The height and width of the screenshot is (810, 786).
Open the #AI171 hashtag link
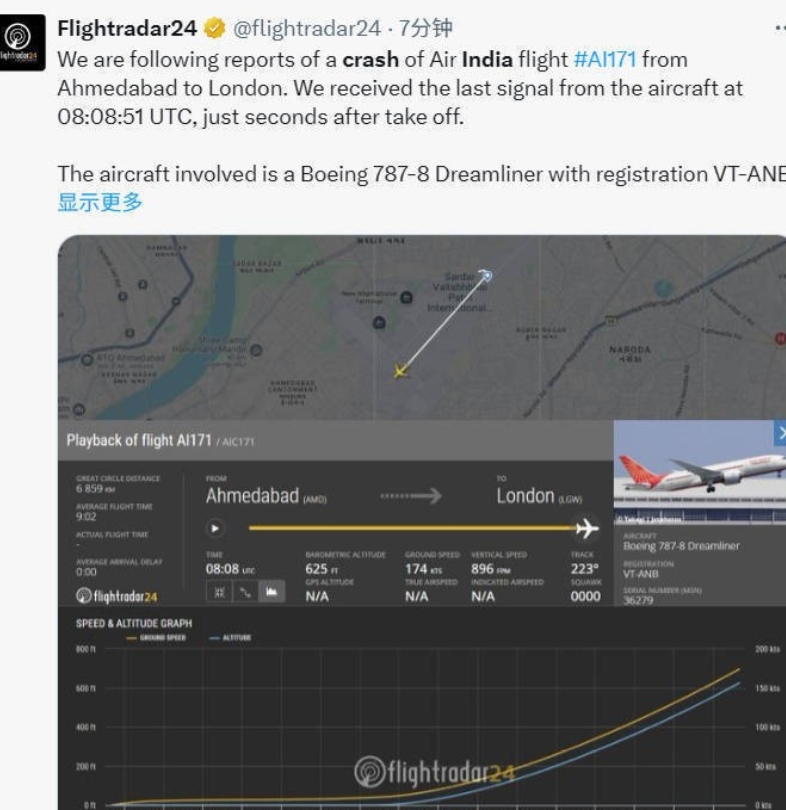pos(605,59)
